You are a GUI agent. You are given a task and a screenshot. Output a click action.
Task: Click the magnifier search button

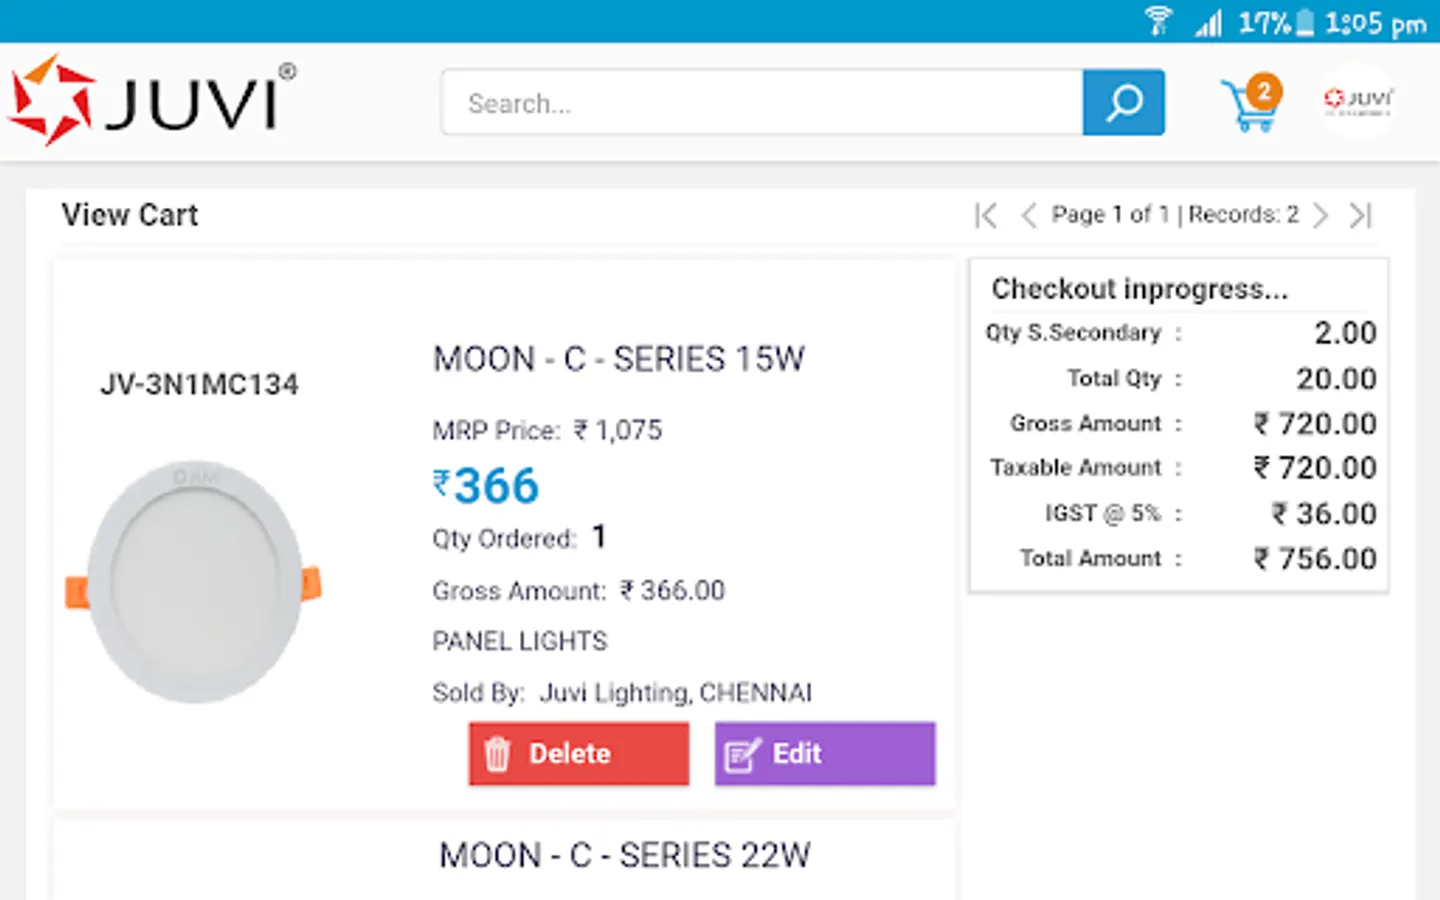click(x=1123, y=102)
